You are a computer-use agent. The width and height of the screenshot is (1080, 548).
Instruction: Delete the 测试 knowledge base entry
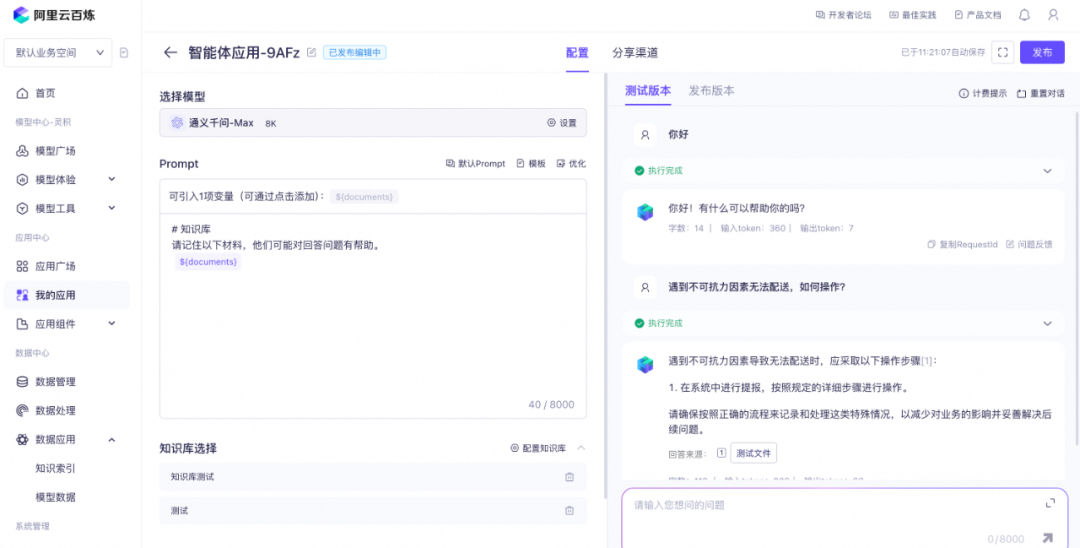coord(570,511)
